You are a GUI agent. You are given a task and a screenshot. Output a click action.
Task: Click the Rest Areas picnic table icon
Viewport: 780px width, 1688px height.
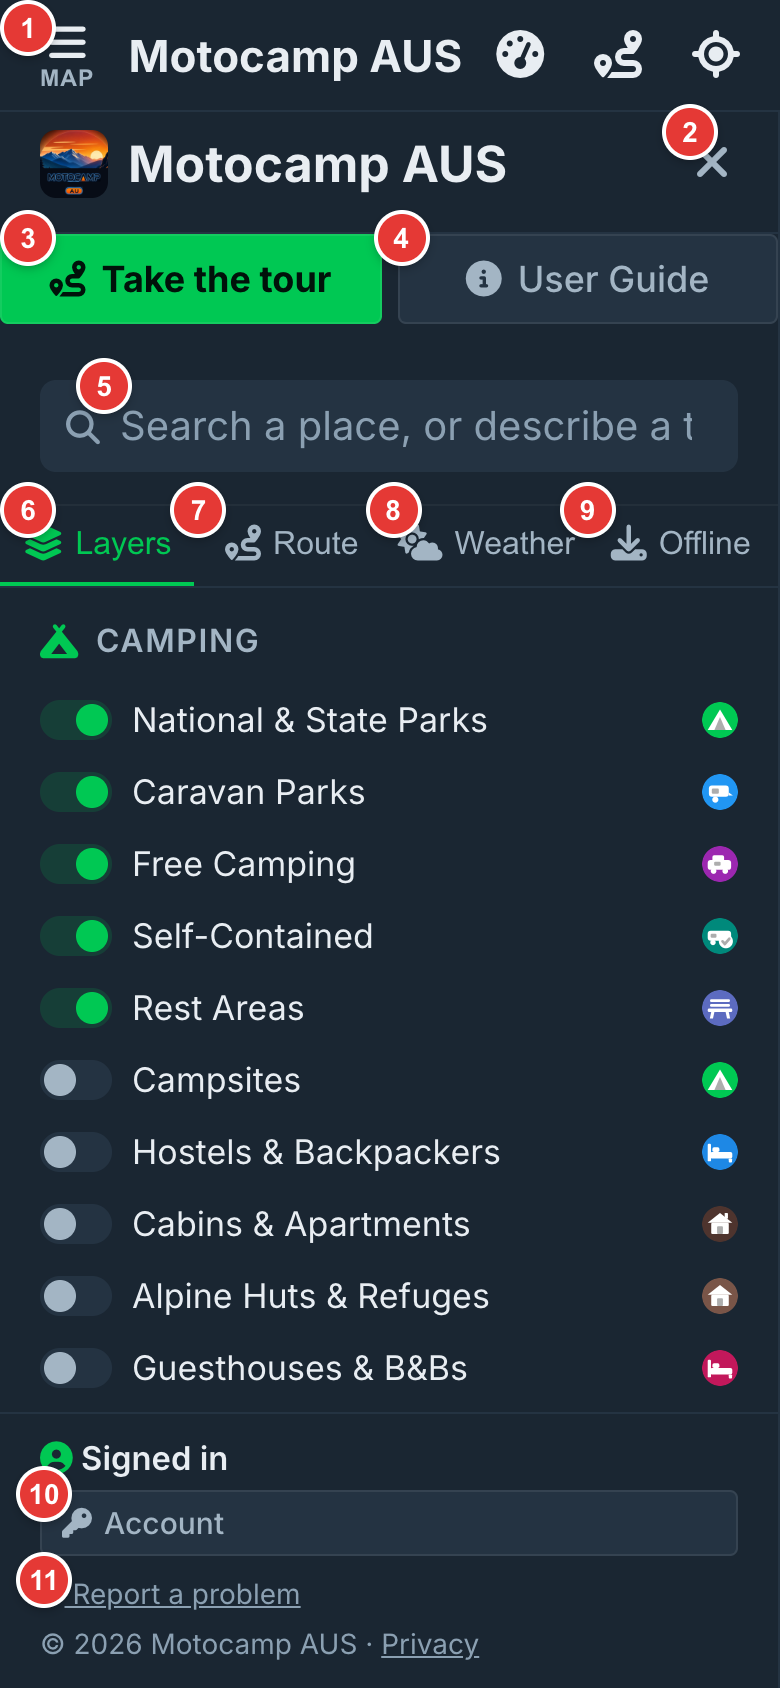(x=720, y=1008)
